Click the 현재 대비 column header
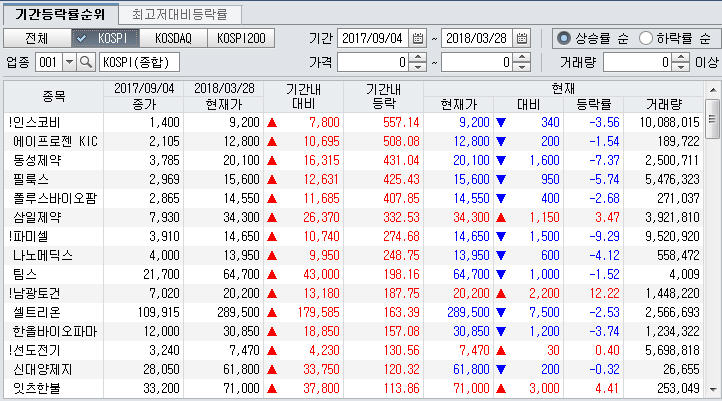Viewport: 722px width, 401px height. point(529,105)
